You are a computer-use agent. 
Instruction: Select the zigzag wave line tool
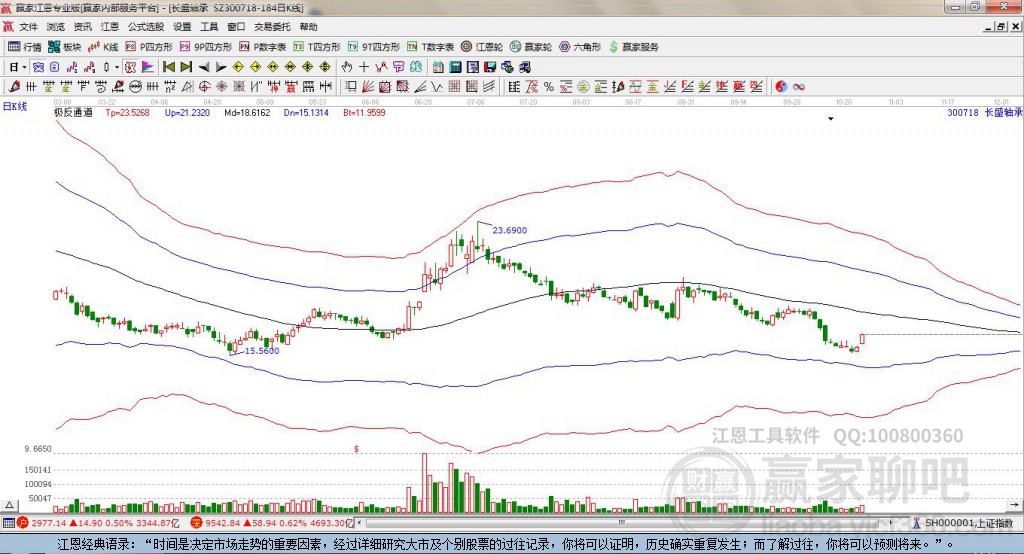[x=437, y=86]
